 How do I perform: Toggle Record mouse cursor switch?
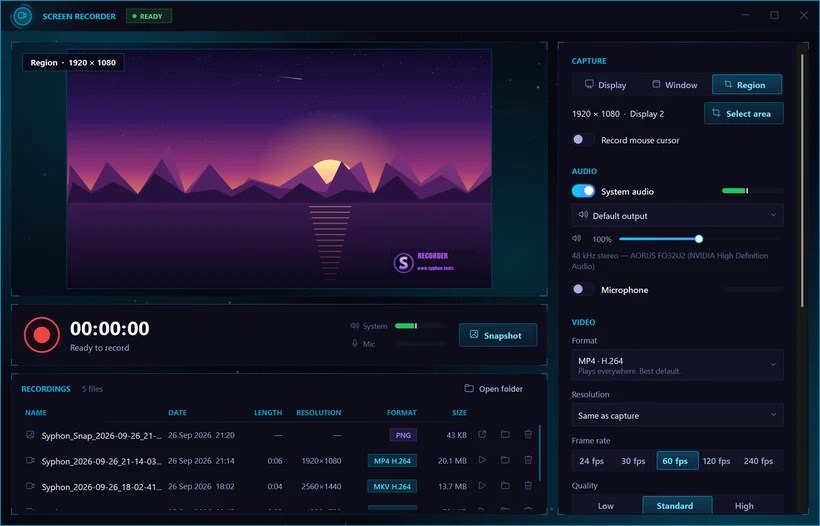click(x=583, y=140)
